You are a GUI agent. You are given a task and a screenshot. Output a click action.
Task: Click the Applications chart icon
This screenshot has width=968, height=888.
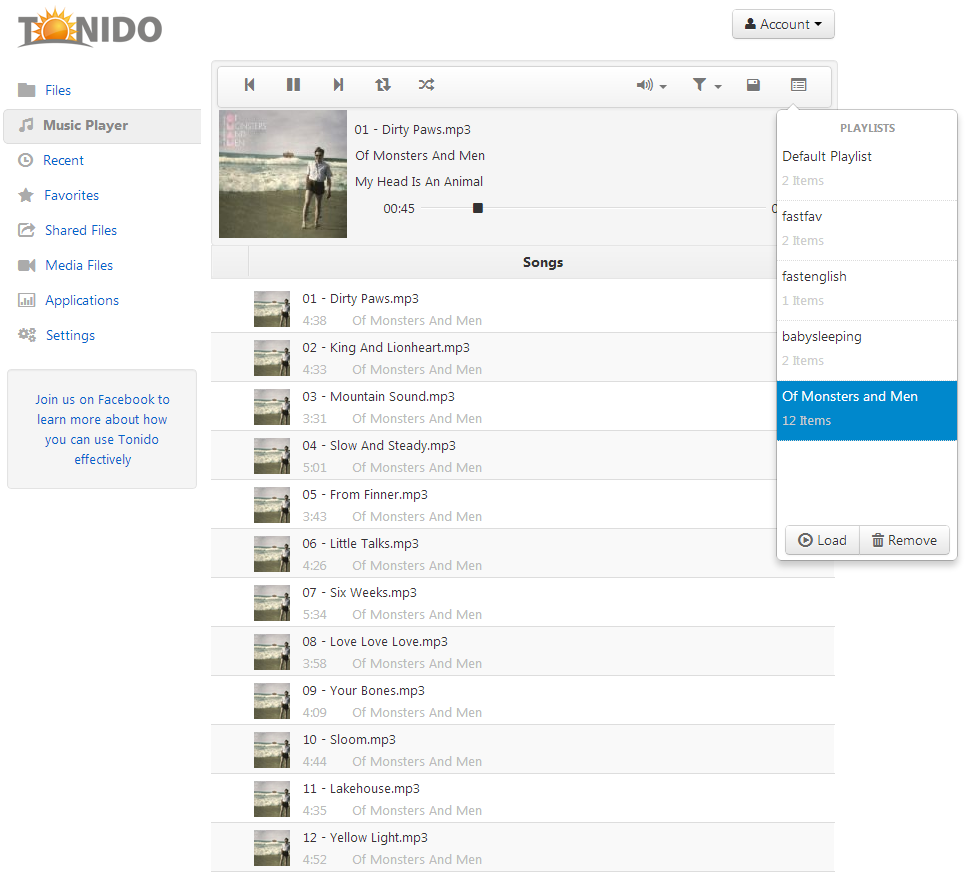click(27, 300)
